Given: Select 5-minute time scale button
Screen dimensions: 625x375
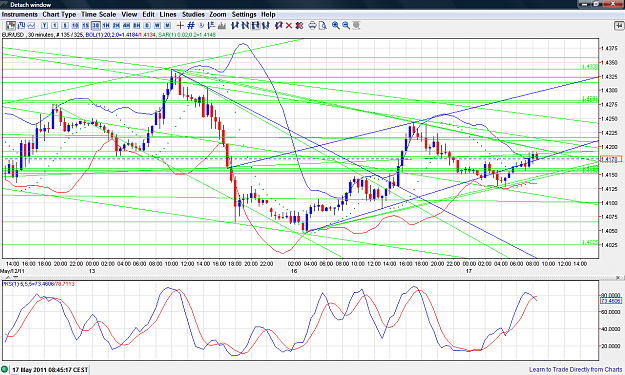Looking at the screenshot, I should pyautogui.click(x=65, y=26).
